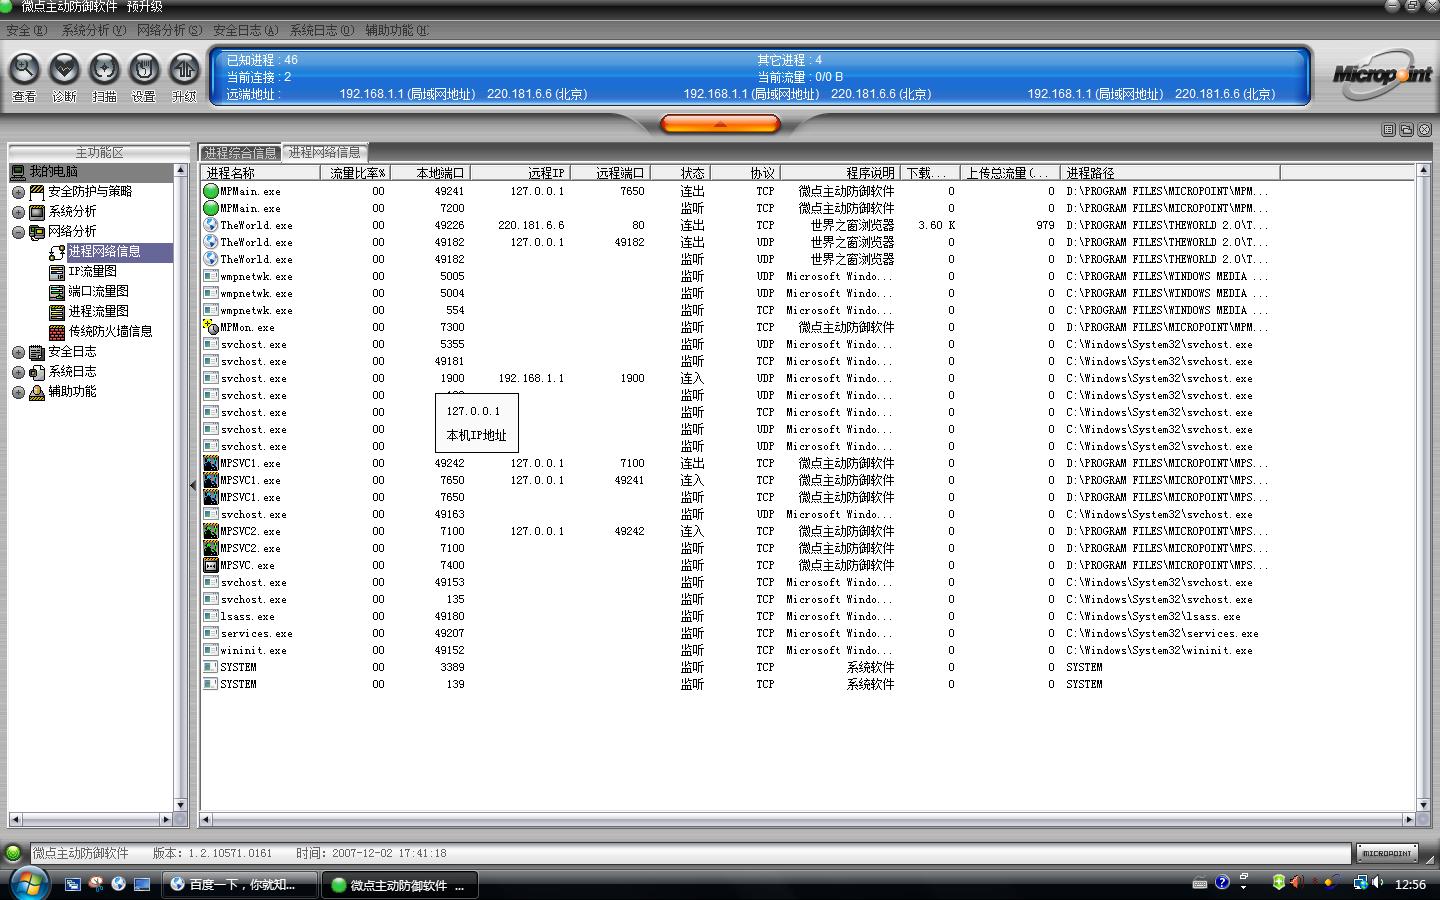Open 端口流量图 tree entry
Screen dimensions: 1440x900
coord(98,291)
